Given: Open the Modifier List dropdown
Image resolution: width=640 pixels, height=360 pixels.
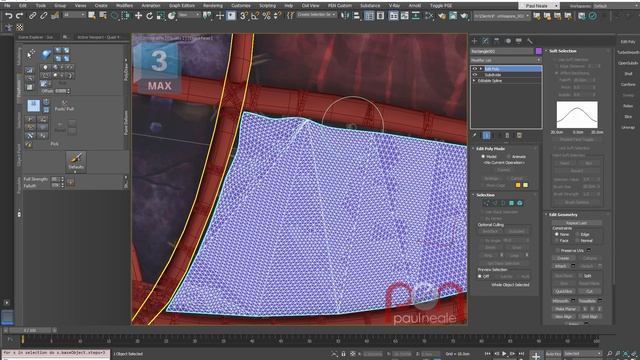Looking at the screenshot, I should coord(506,60).
